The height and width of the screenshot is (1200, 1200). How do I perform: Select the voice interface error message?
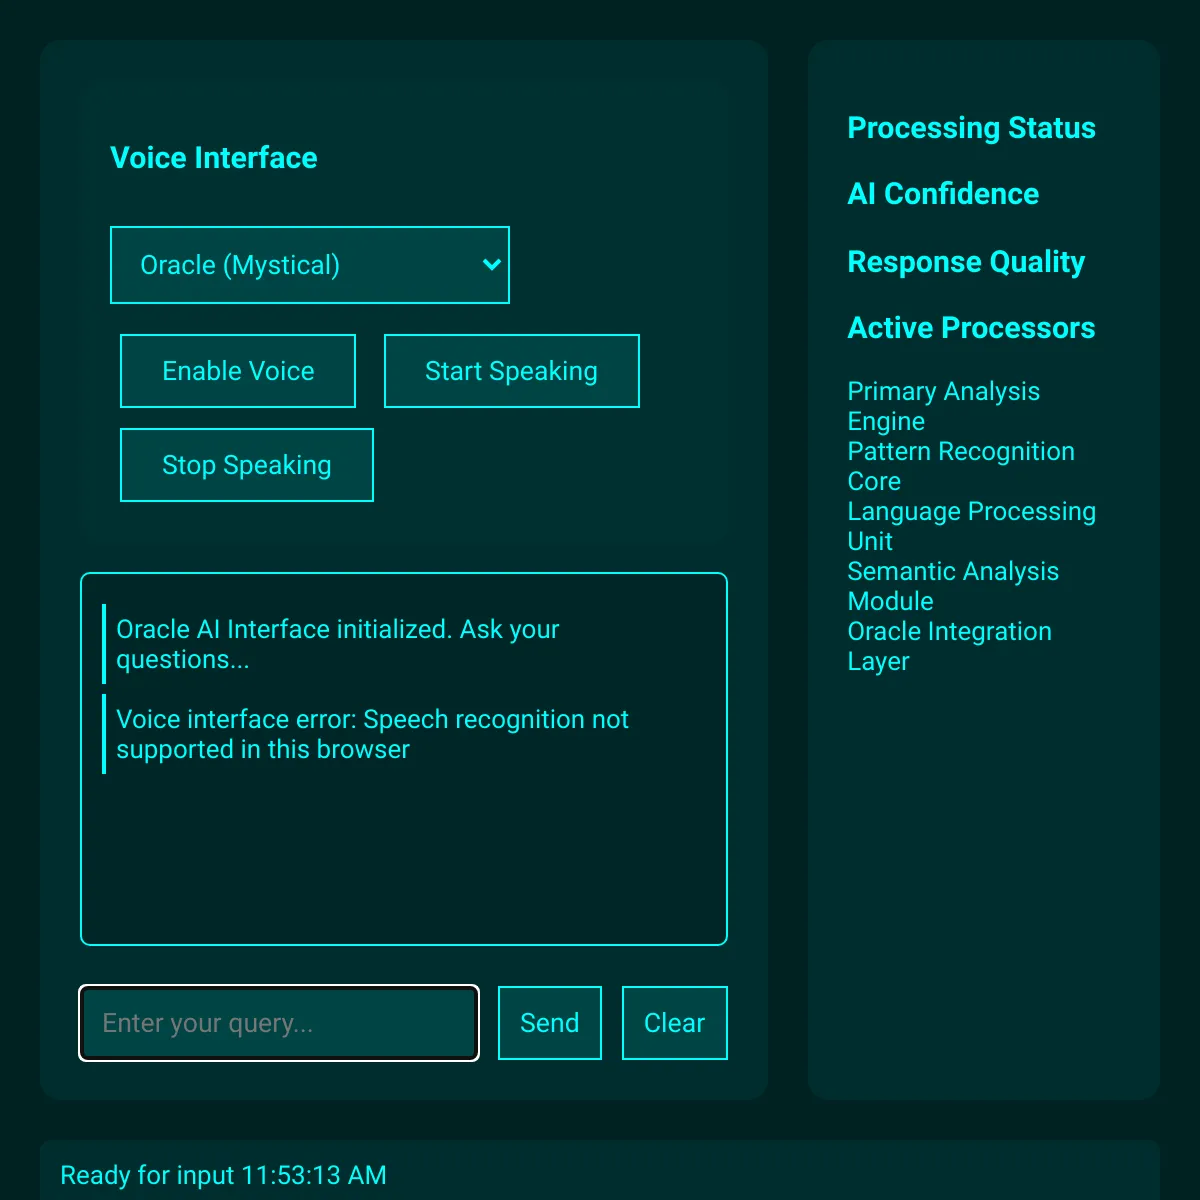point(372,734)
